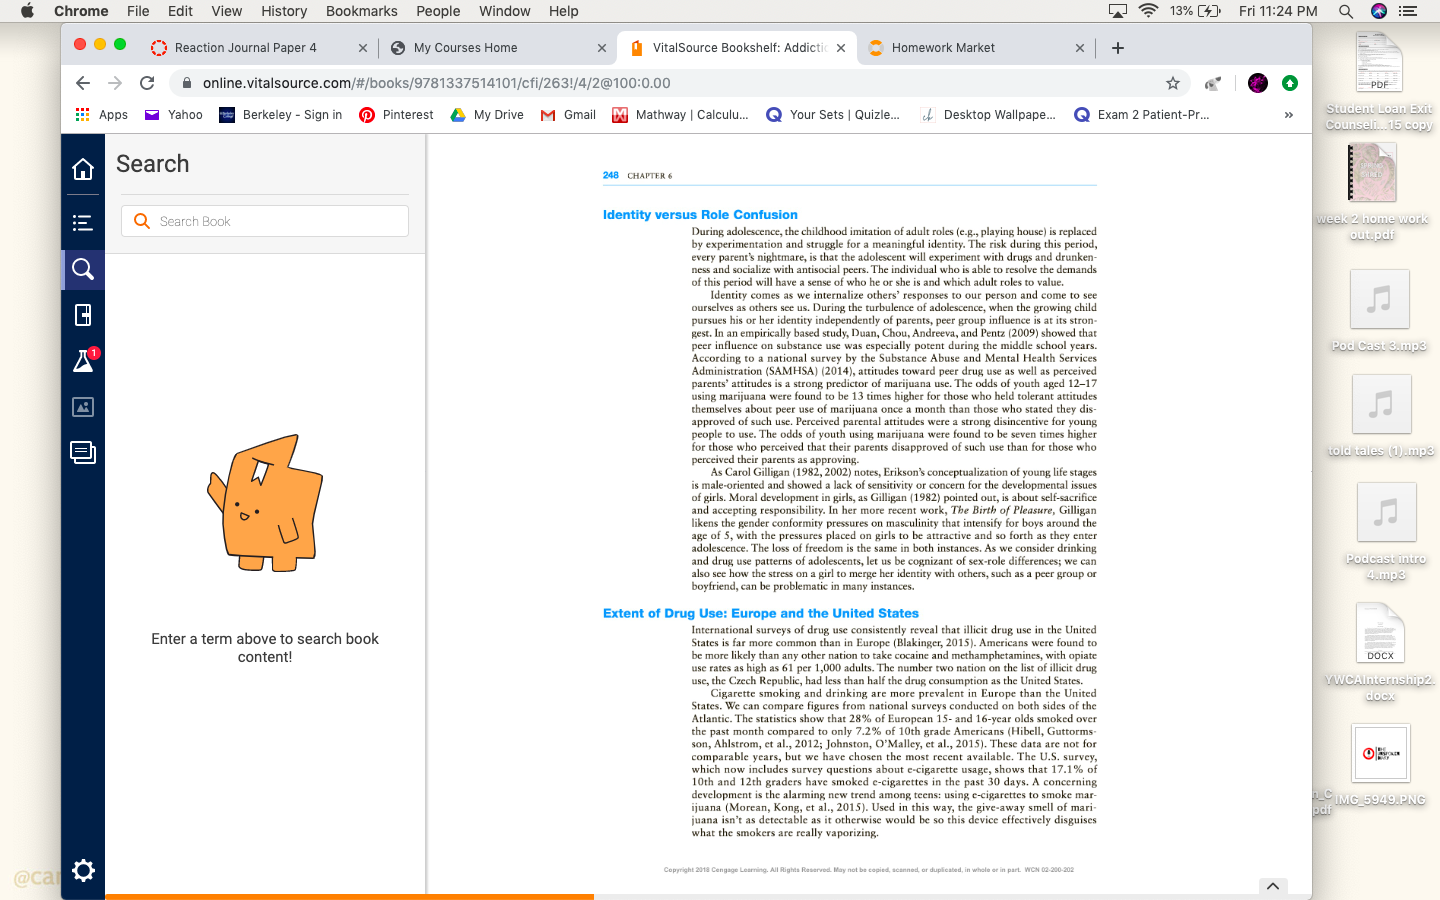Open the People menu
Image resolution: width=1440 pixels, height=900 pixels.
438,11
